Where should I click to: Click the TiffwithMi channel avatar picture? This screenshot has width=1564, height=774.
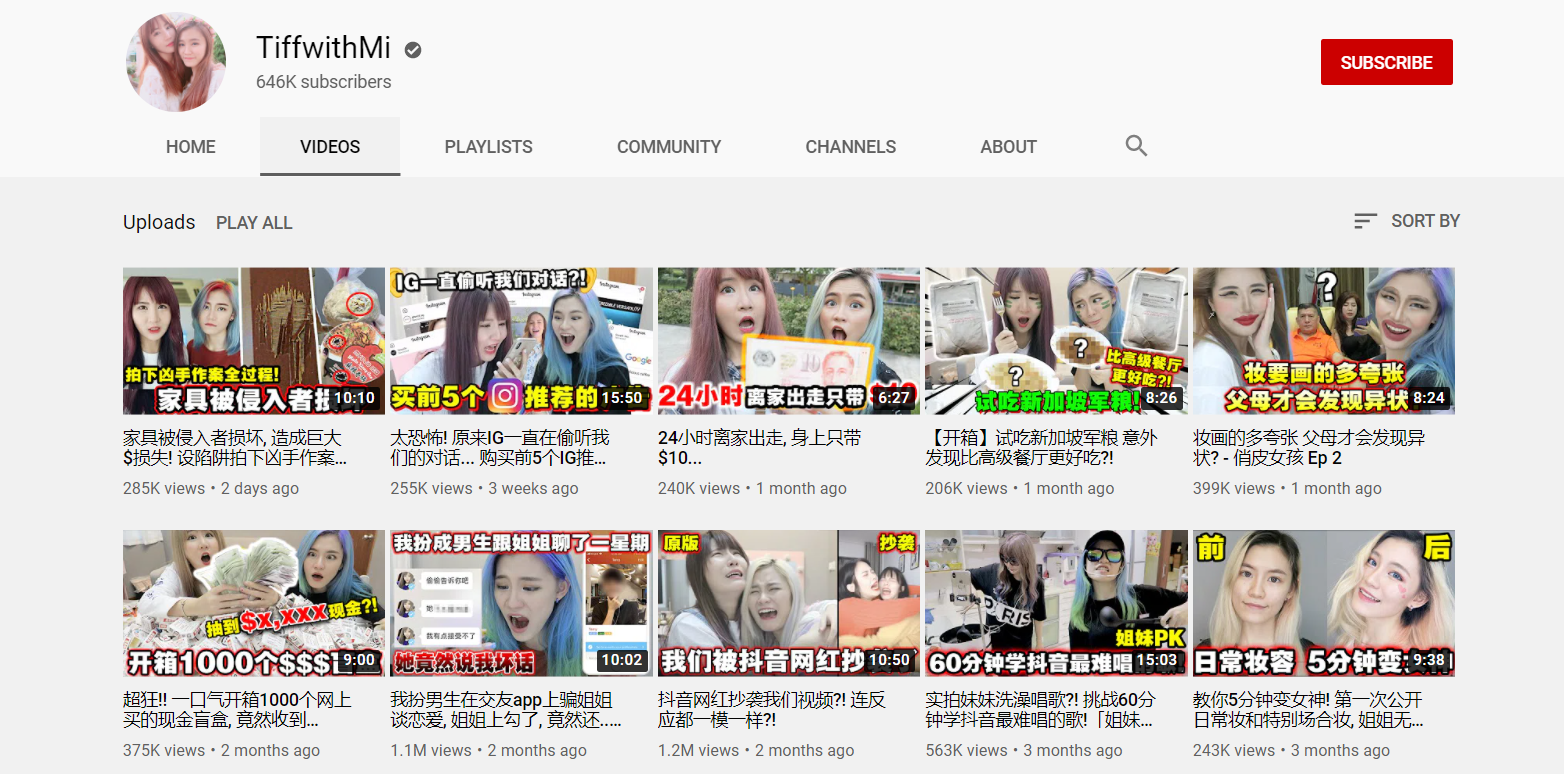[176, 62]
